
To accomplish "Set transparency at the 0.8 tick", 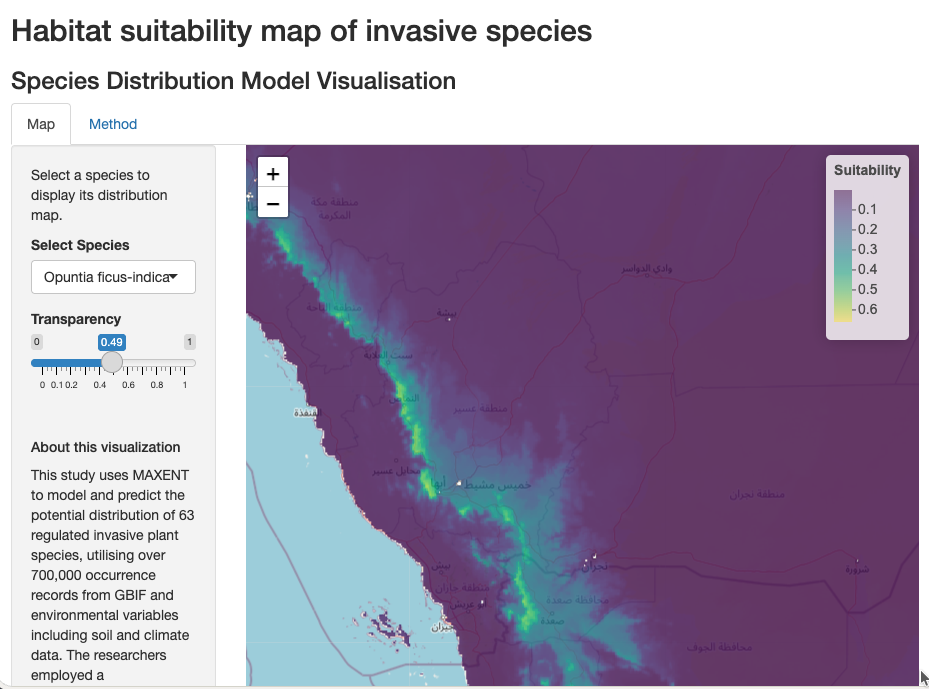I will tap(157, 364).
